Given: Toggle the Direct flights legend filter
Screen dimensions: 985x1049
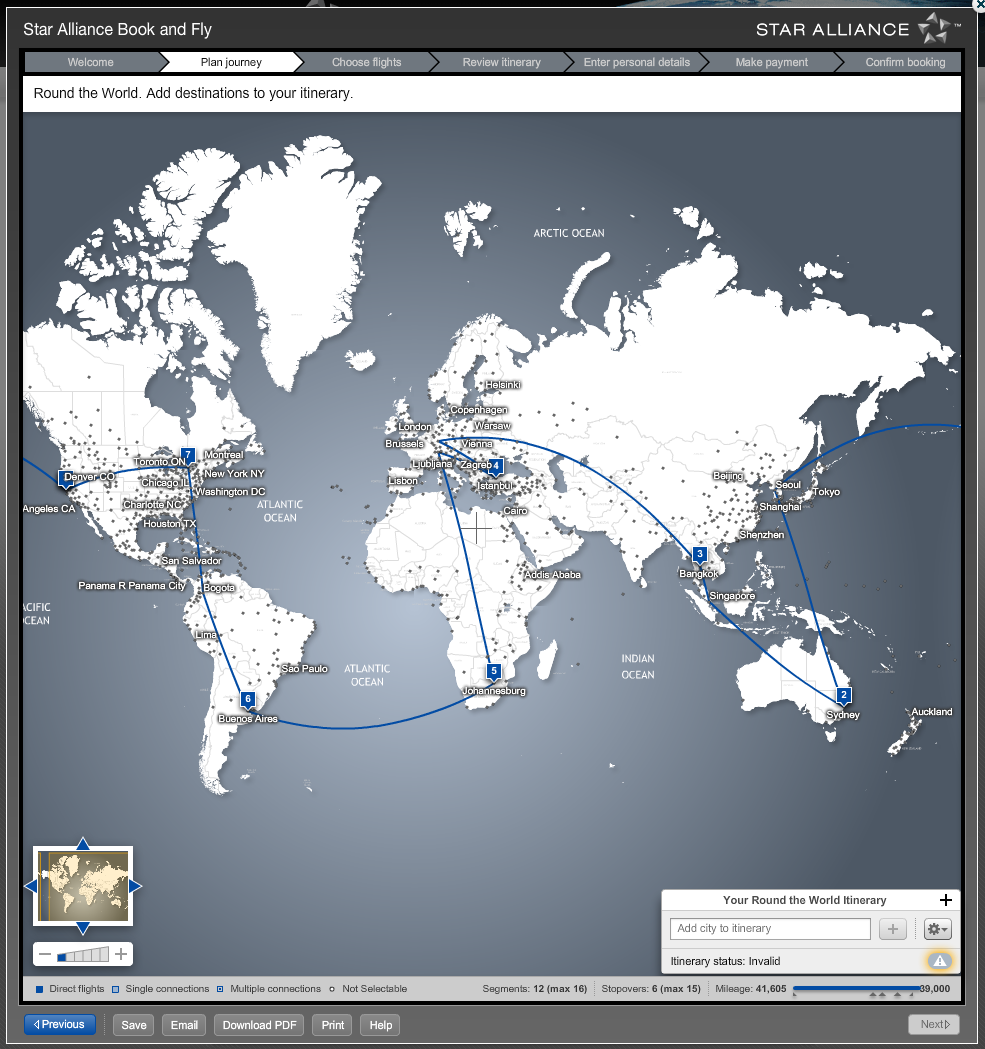Looking at the screenshot, I should pyautogui.click(x=40, y=987).
